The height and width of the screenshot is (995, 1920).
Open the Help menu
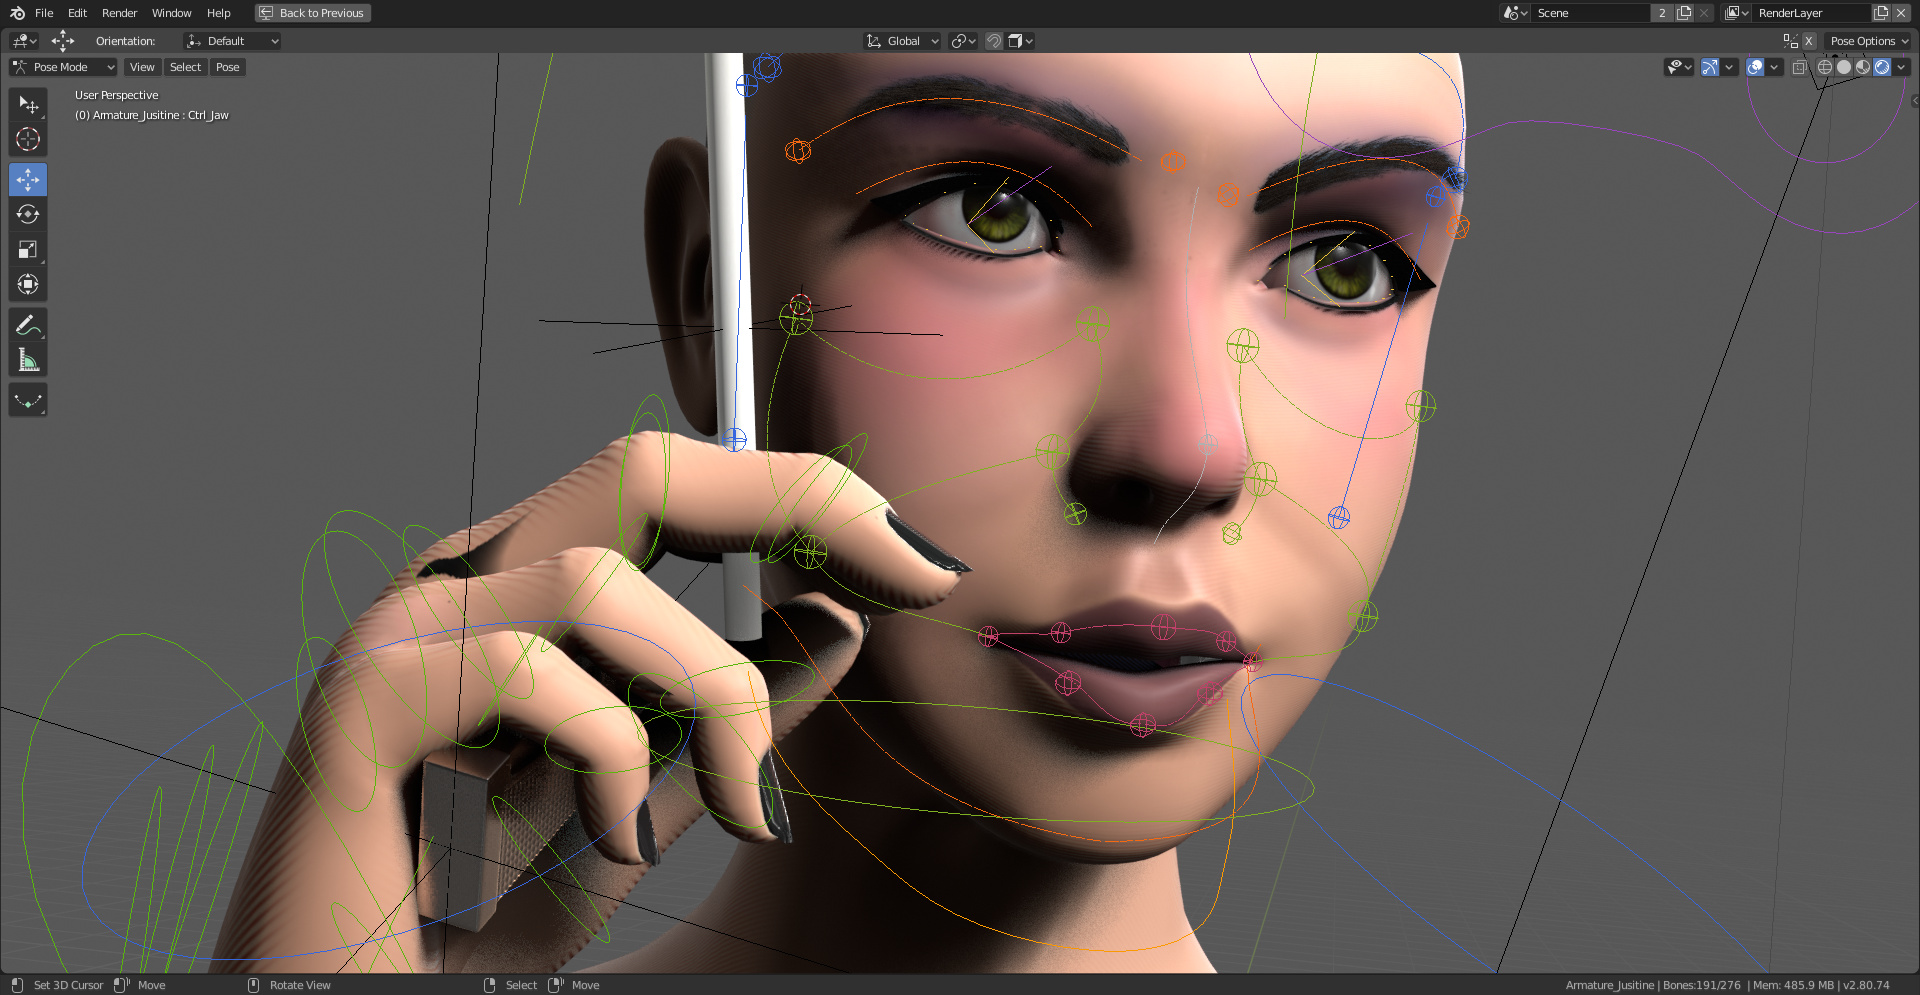[x=218, y=13]
